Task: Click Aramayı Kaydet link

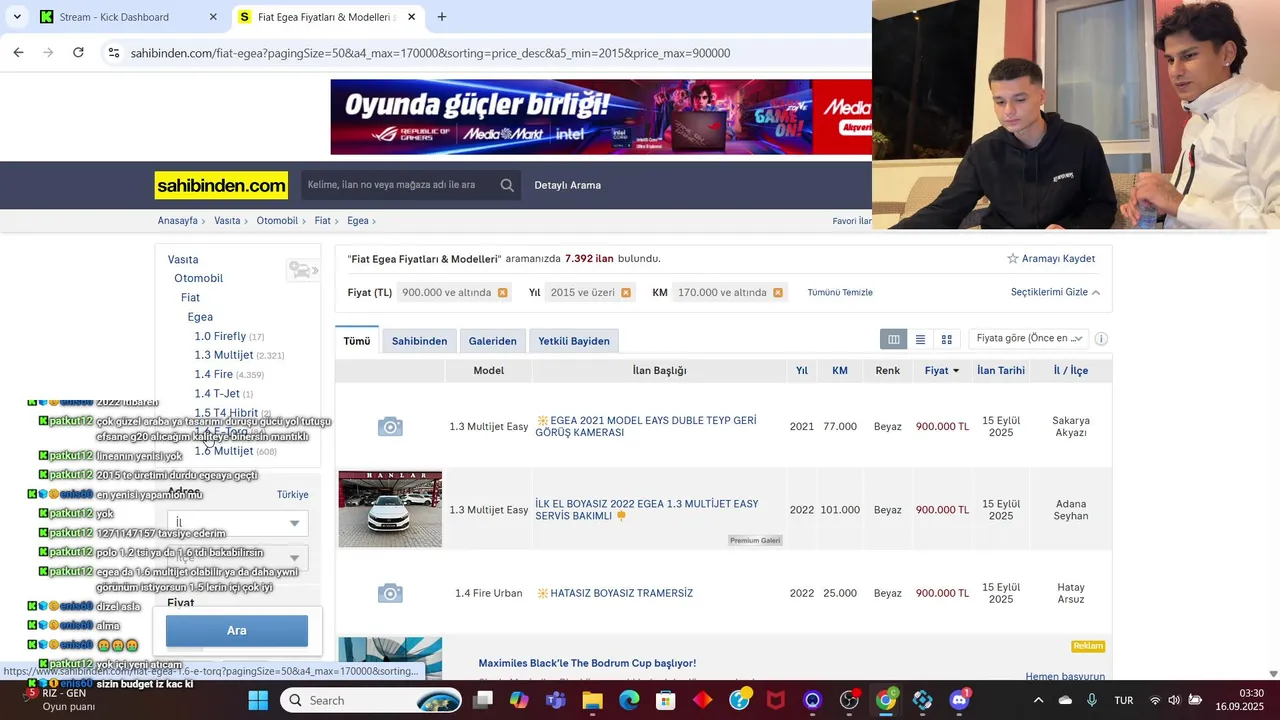Action: click(x=1058, y=258)
